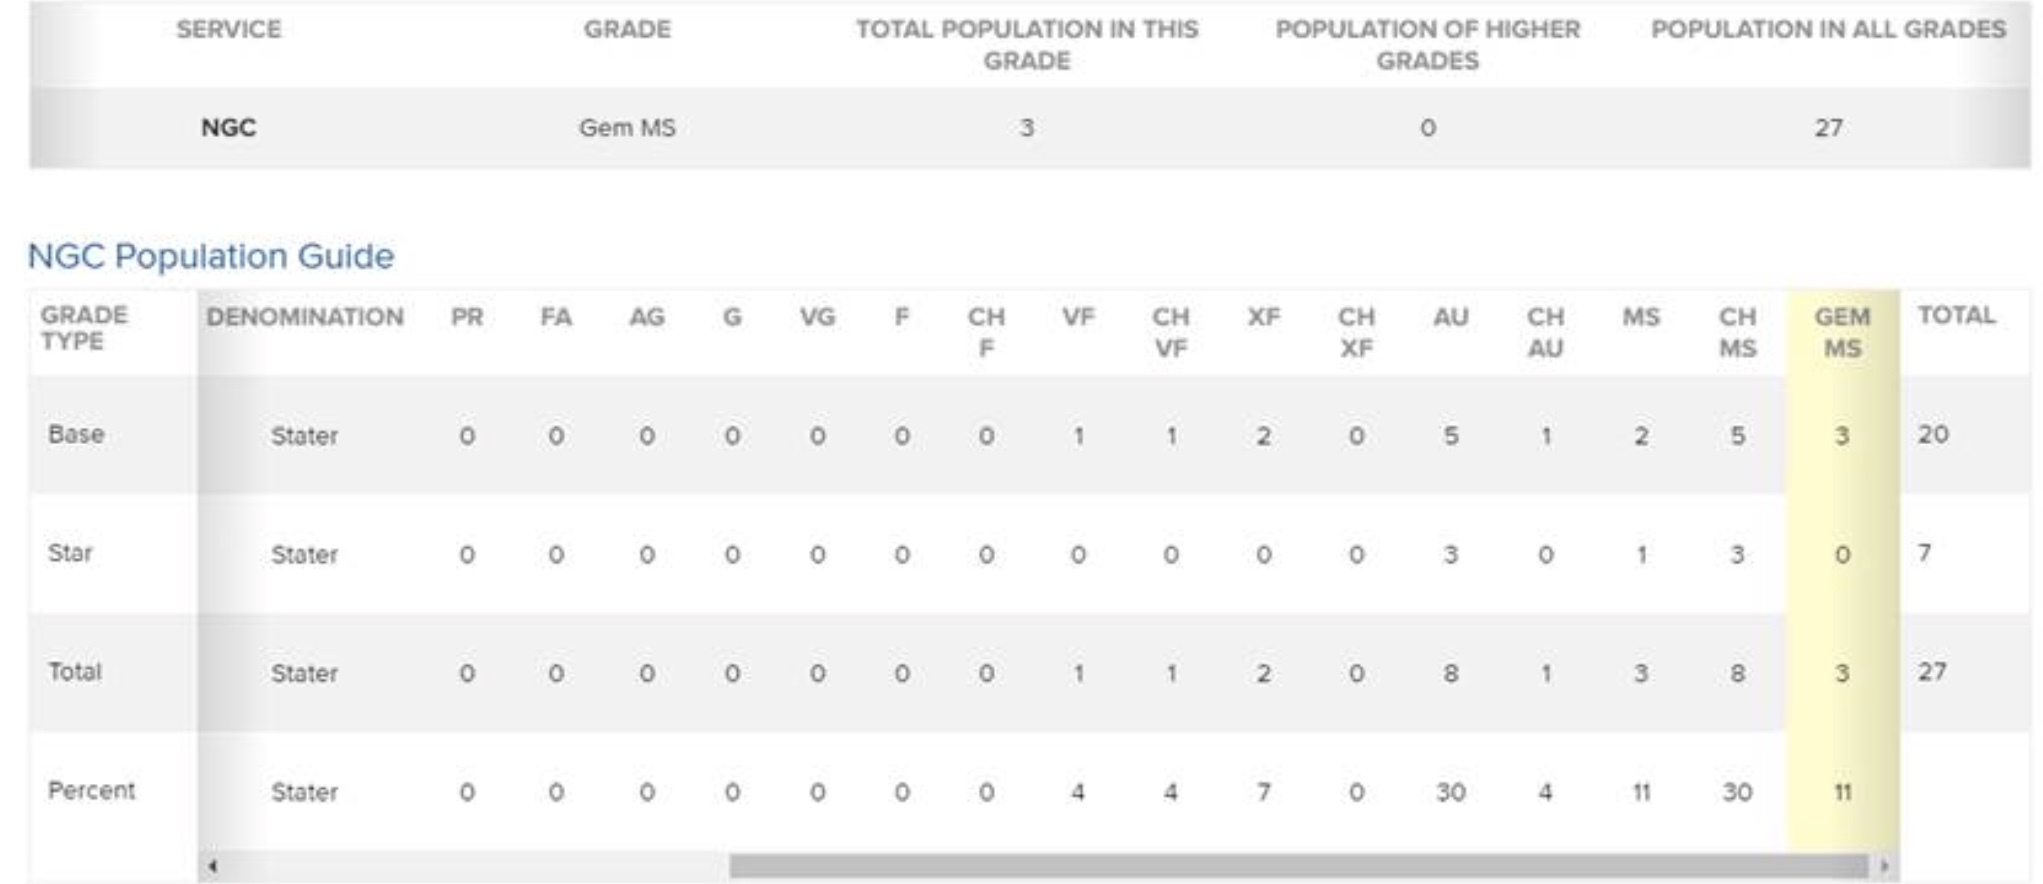Select the highlighted GEM MS column header
The height and width of the screenshot is (884, 2043).
[1842, 332]
